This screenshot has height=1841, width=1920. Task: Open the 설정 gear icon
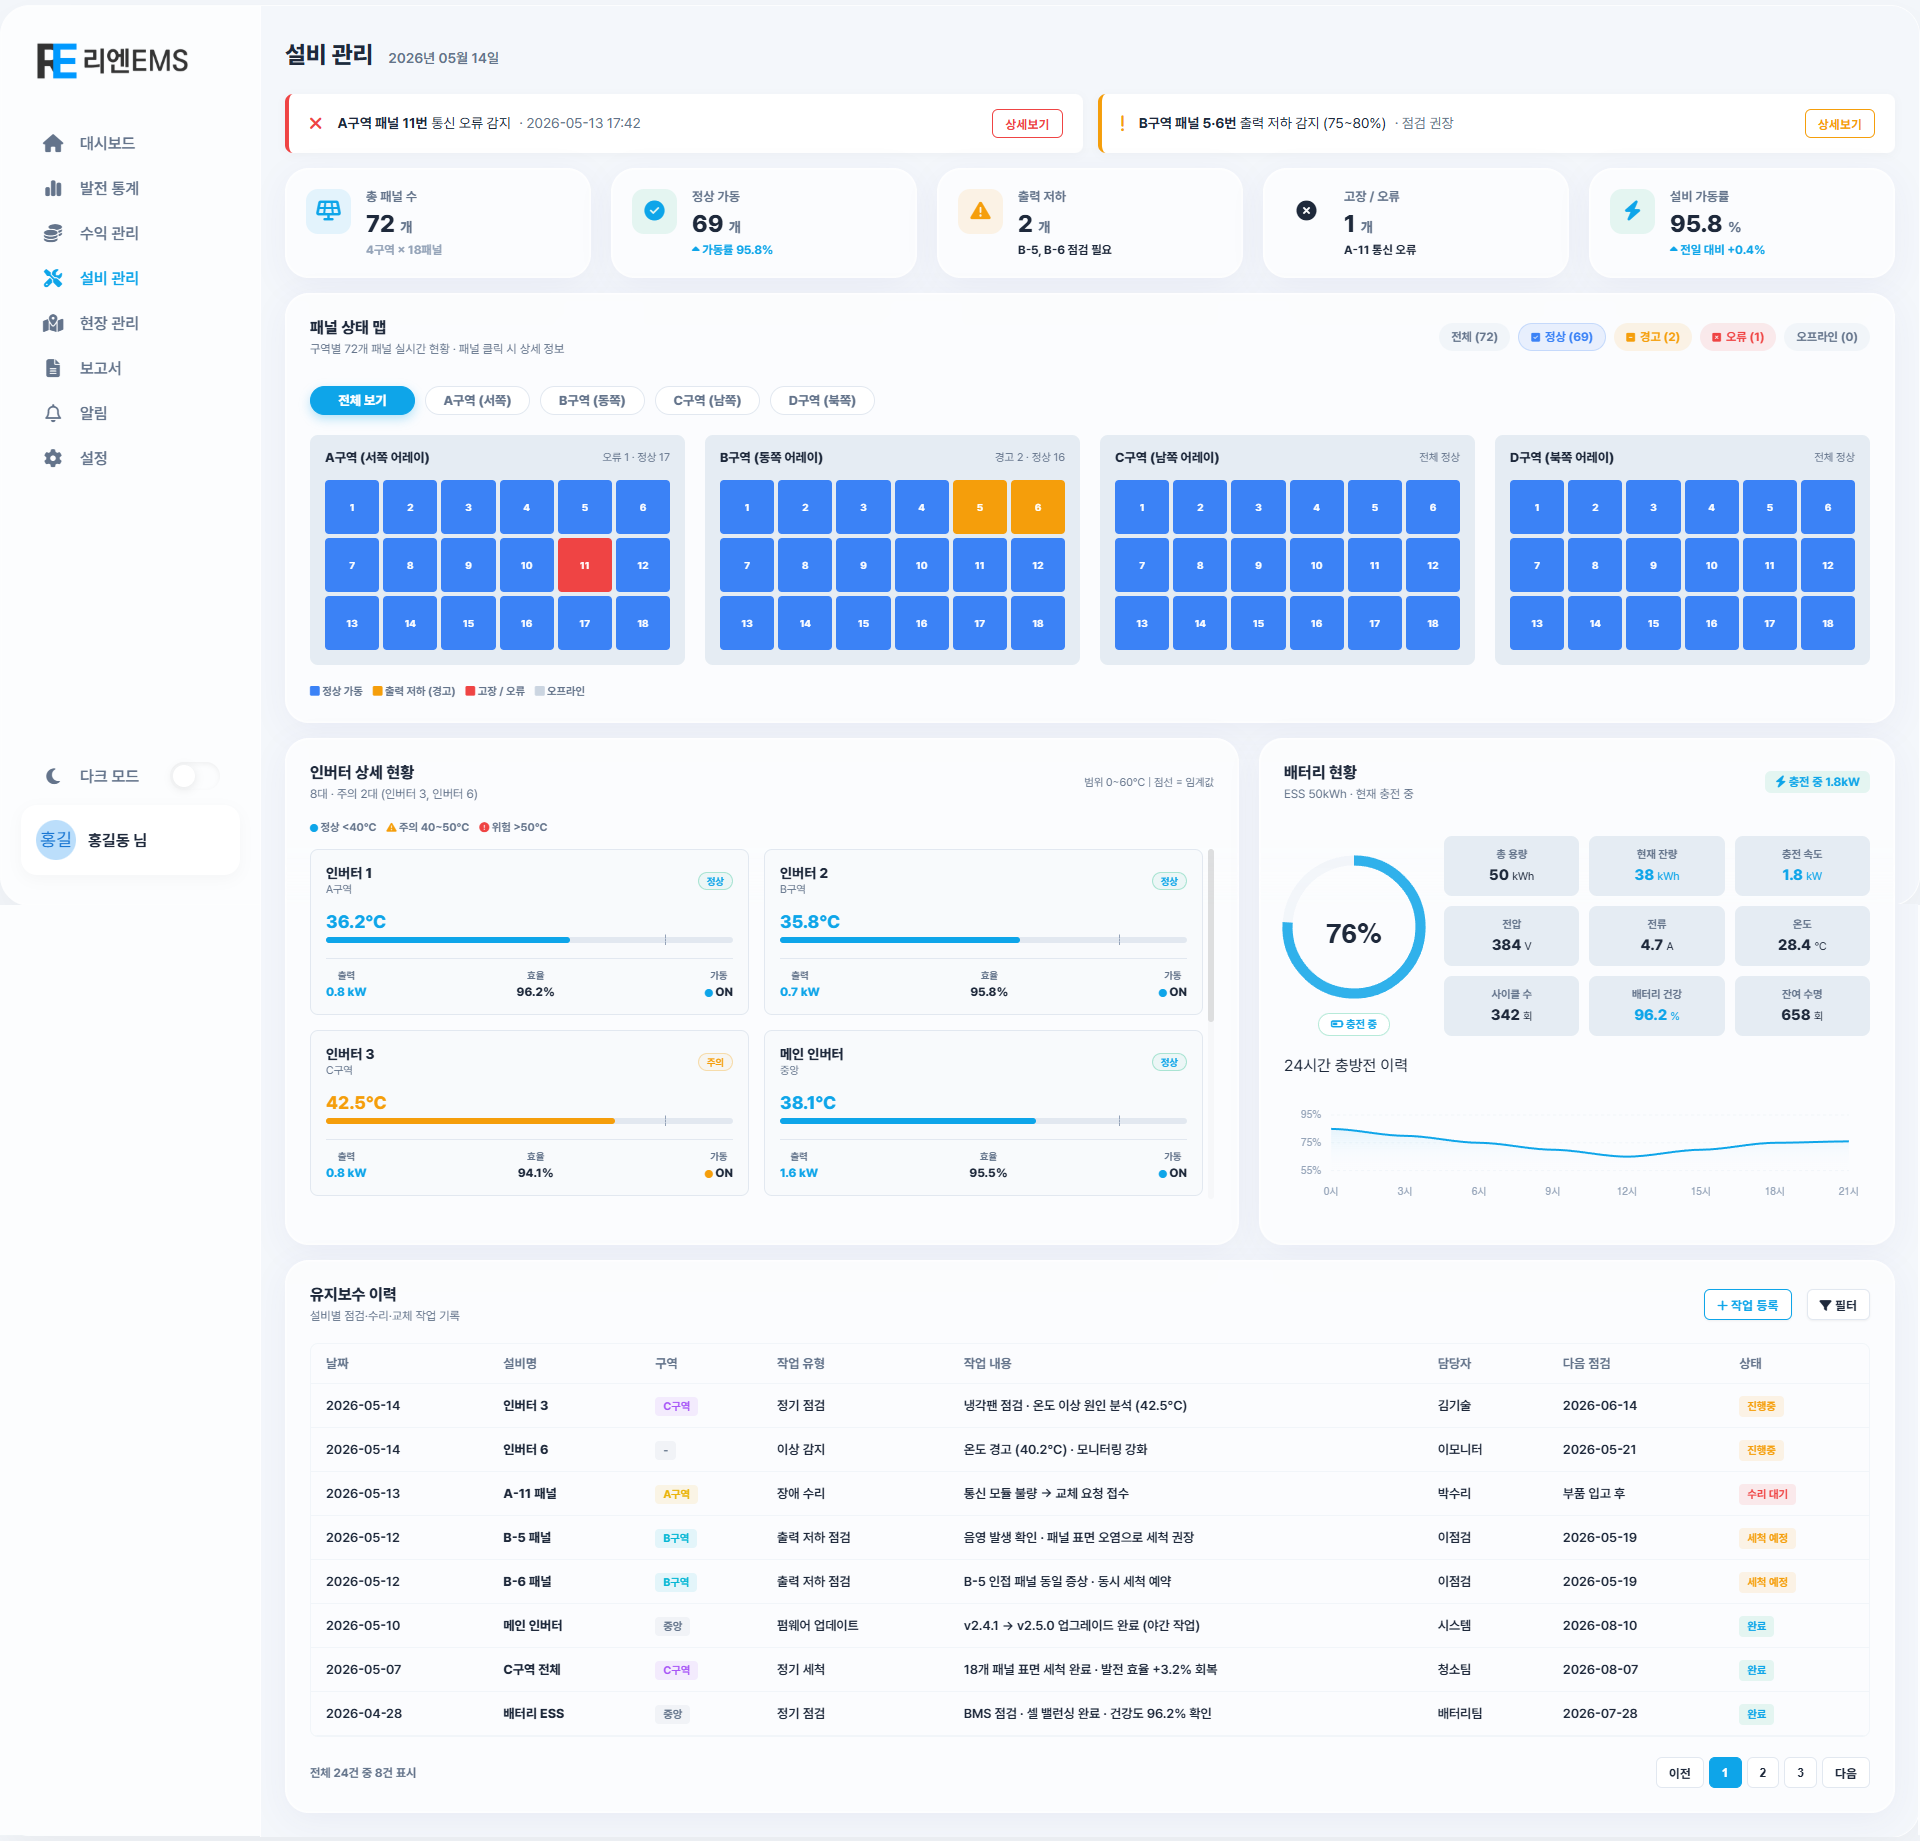tap(53, 458)
